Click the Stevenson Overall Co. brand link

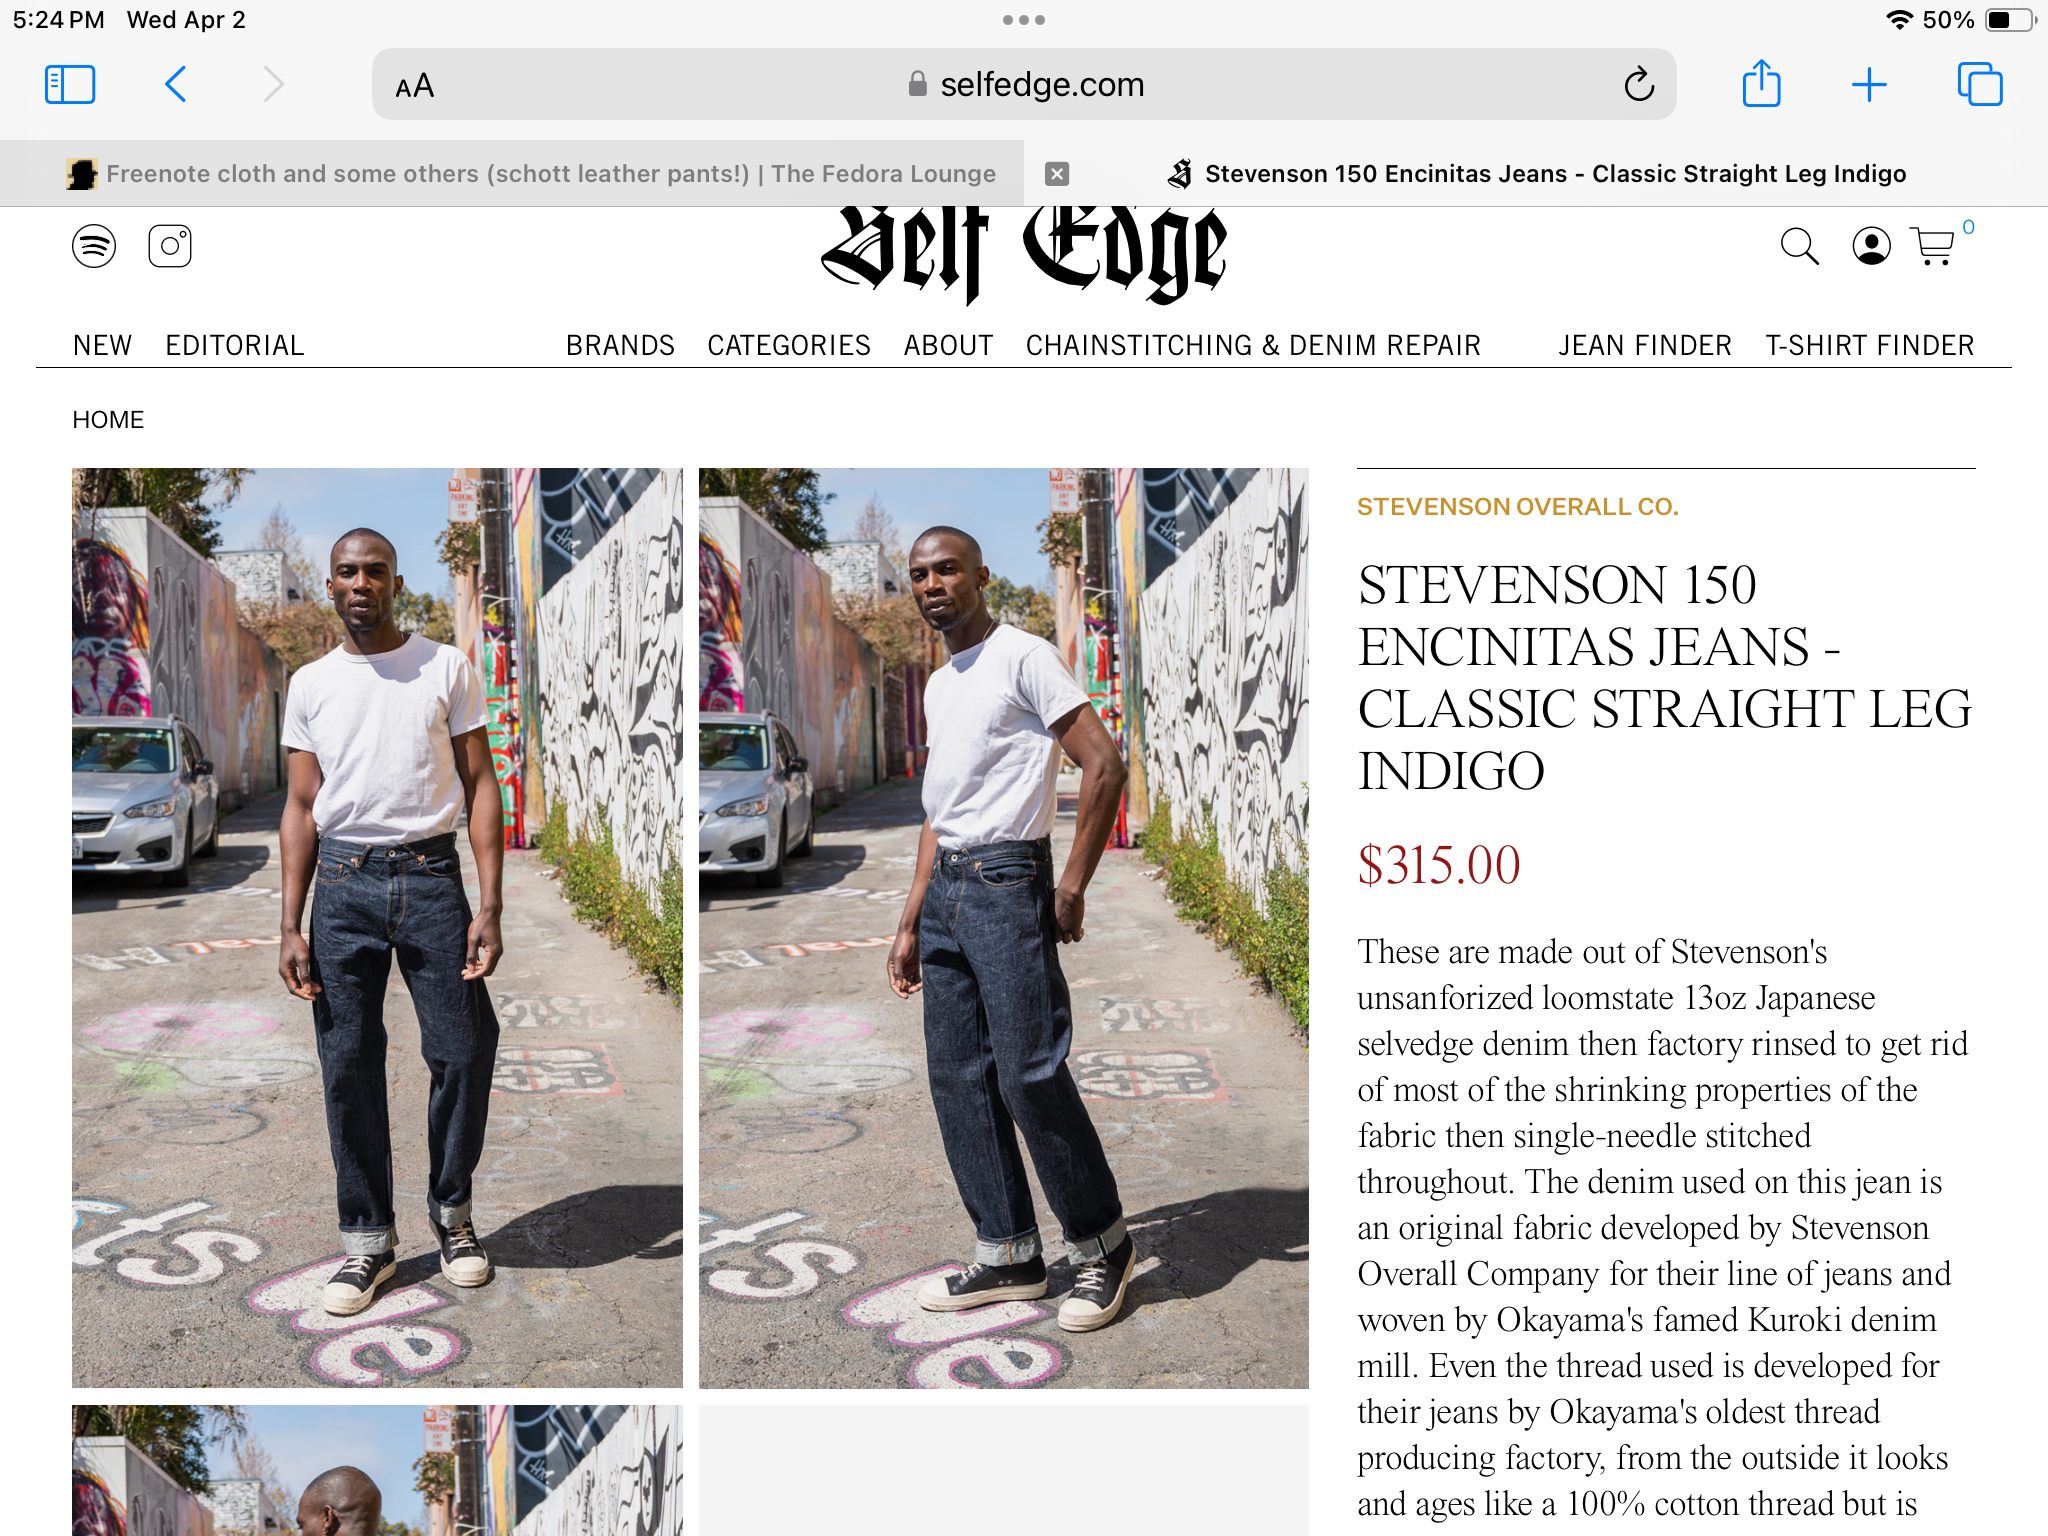click(1517, 507)
